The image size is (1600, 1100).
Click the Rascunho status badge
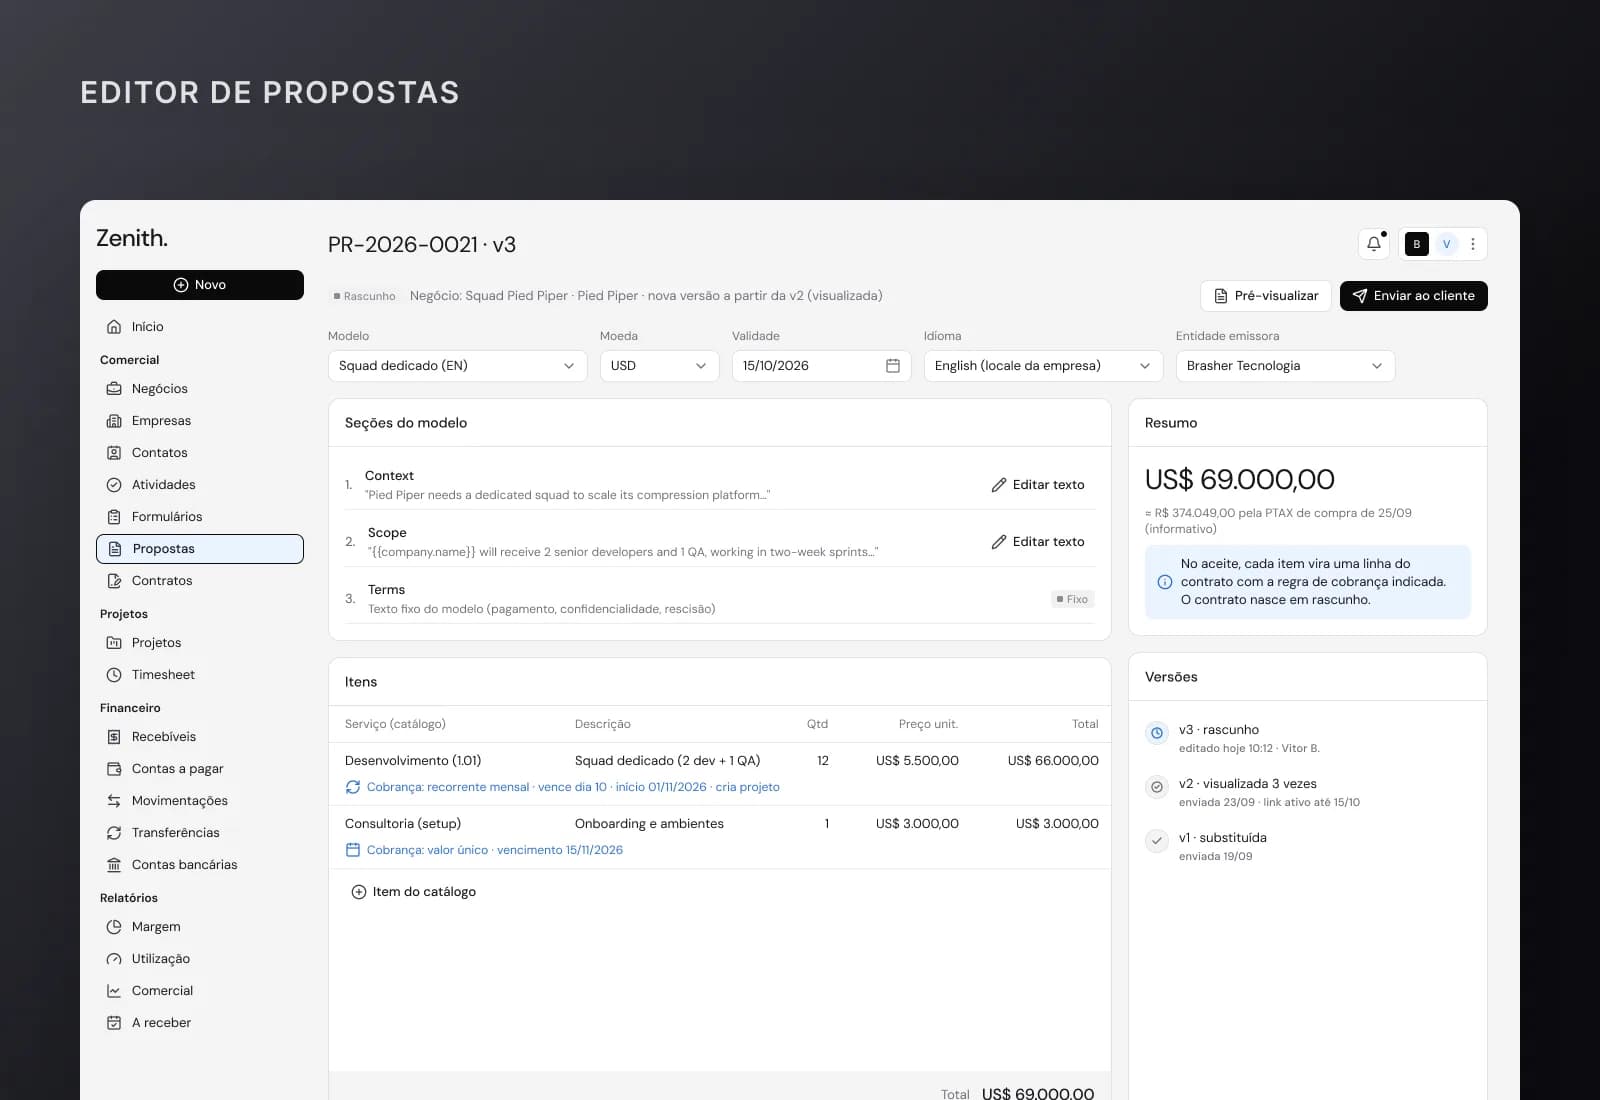365,296
